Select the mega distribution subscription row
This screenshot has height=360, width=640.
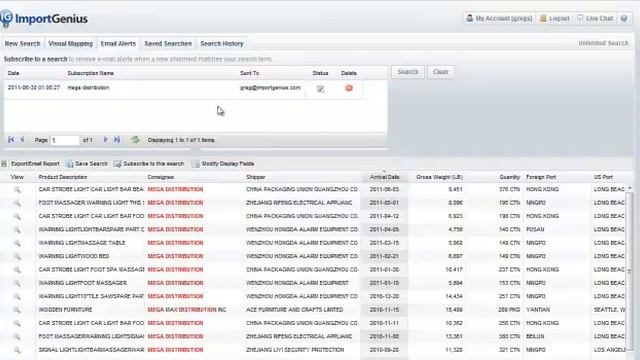point(183,88)
